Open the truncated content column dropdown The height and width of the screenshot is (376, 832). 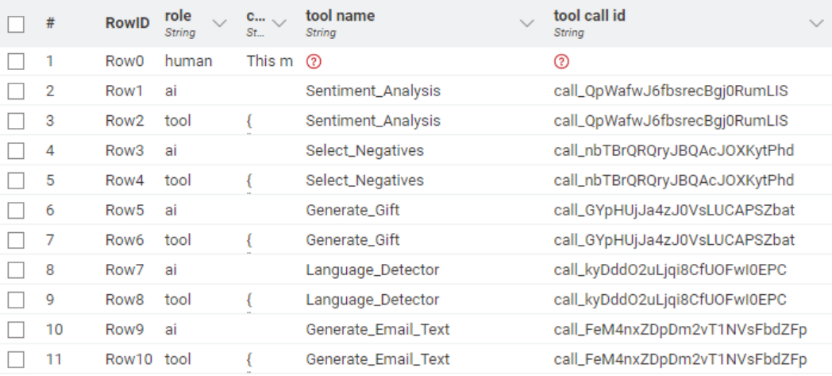point(279,23)
